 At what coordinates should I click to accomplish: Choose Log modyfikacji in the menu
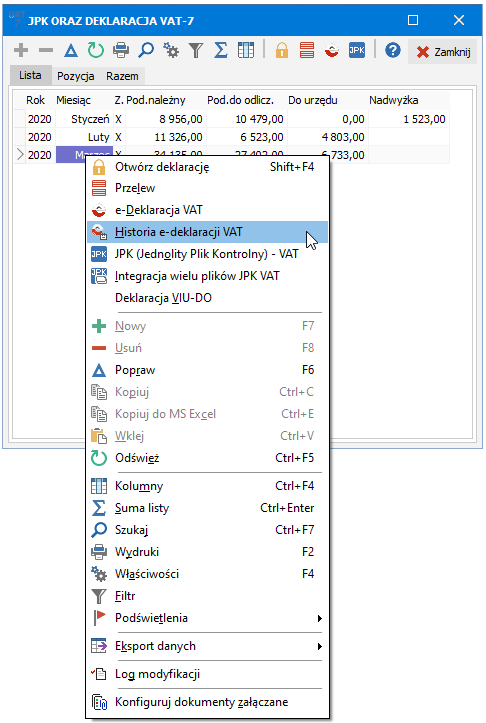click(207, 674)
